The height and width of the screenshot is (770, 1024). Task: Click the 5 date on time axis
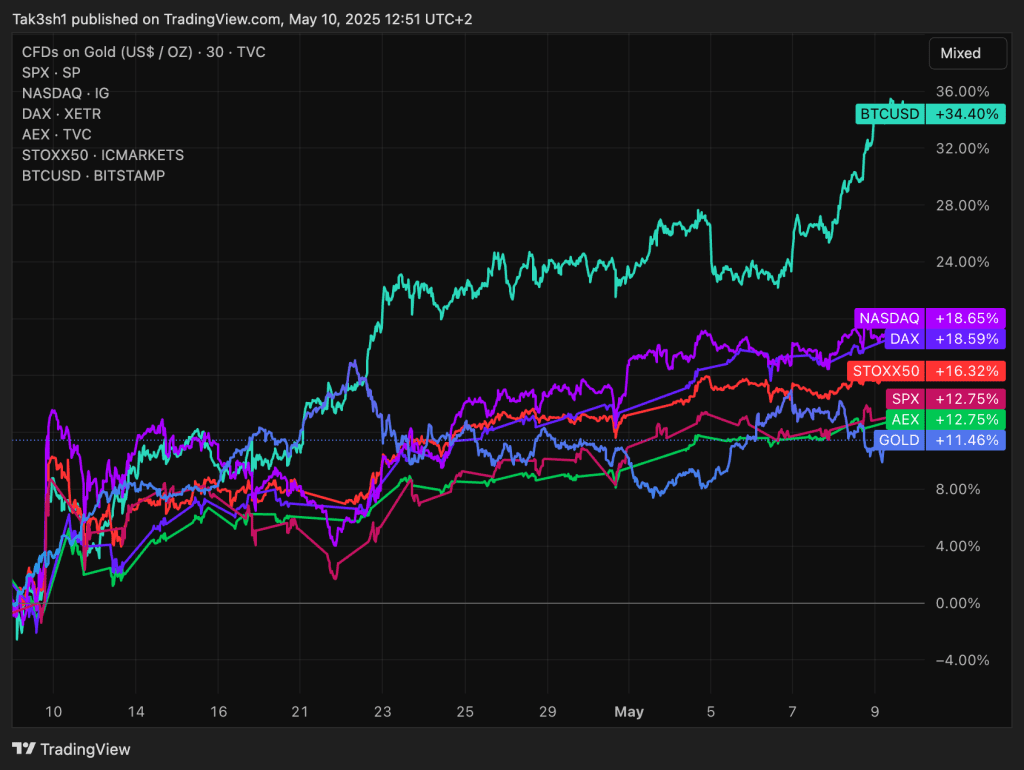pyautogui.click(x=711, y=711)
